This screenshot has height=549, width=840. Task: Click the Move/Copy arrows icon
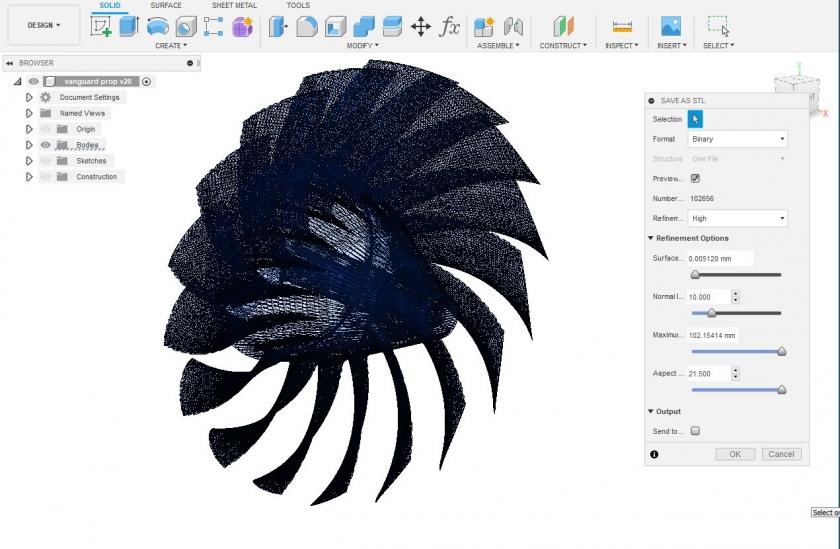pos(421,27)
